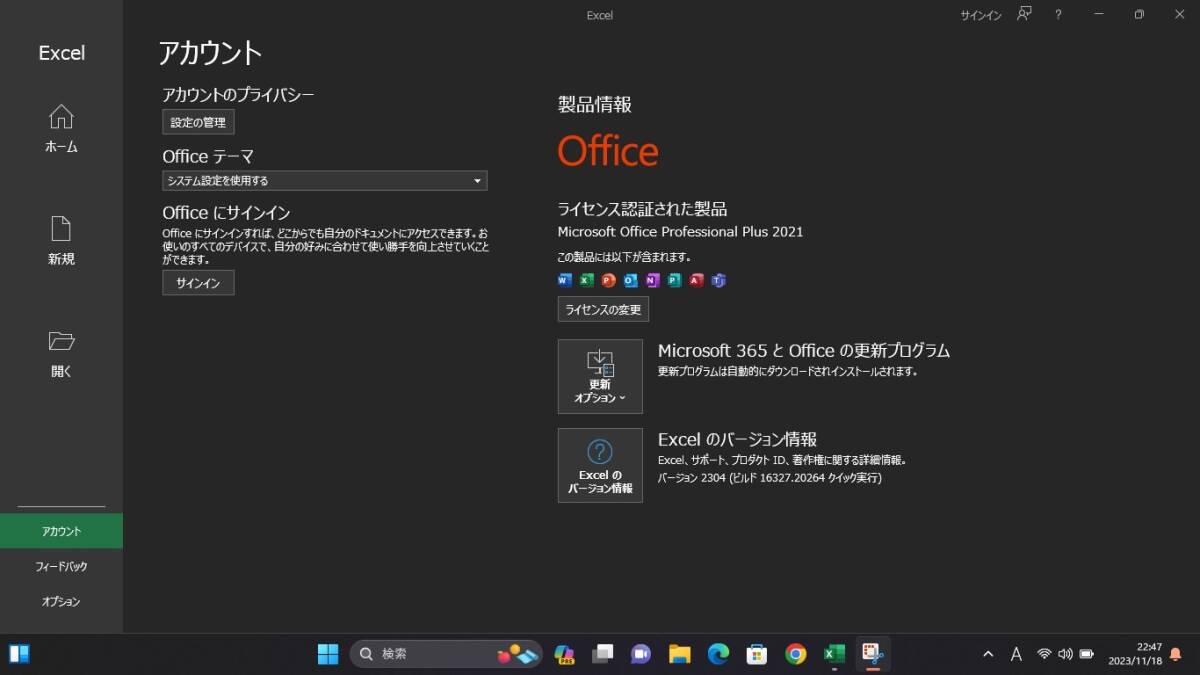Expand hidden icons in the system tray
Screen dimensions: 1200x675
[x=987, y=654]
